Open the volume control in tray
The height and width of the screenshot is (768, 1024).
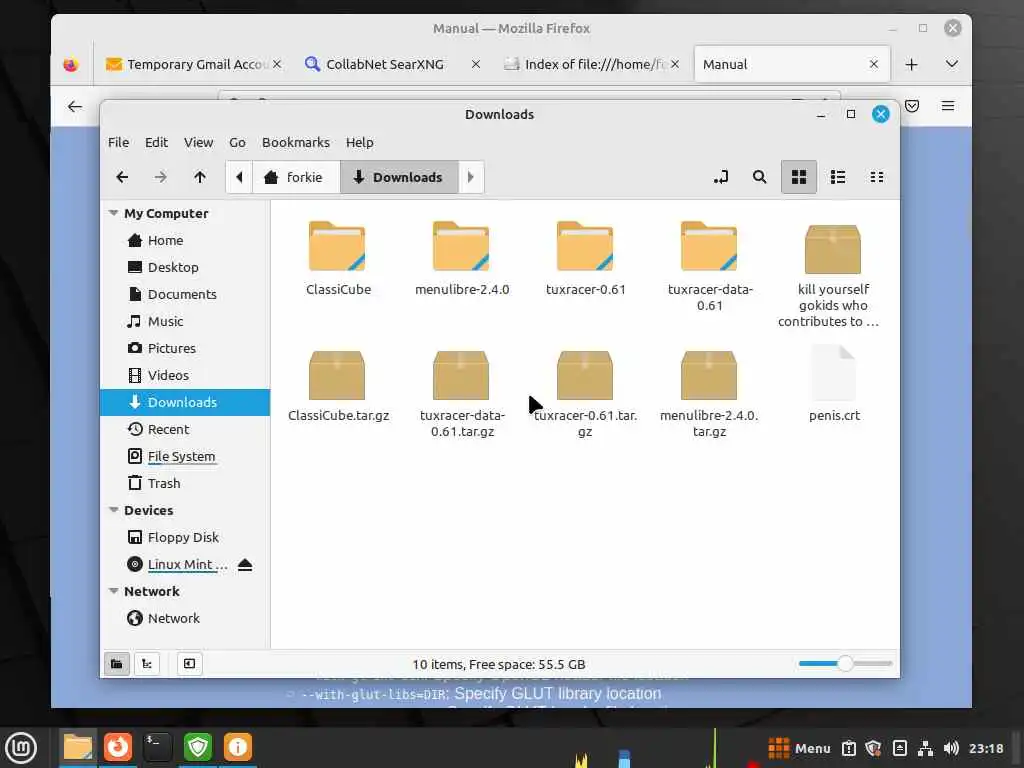pyautogui.click(x=951, y=748)
